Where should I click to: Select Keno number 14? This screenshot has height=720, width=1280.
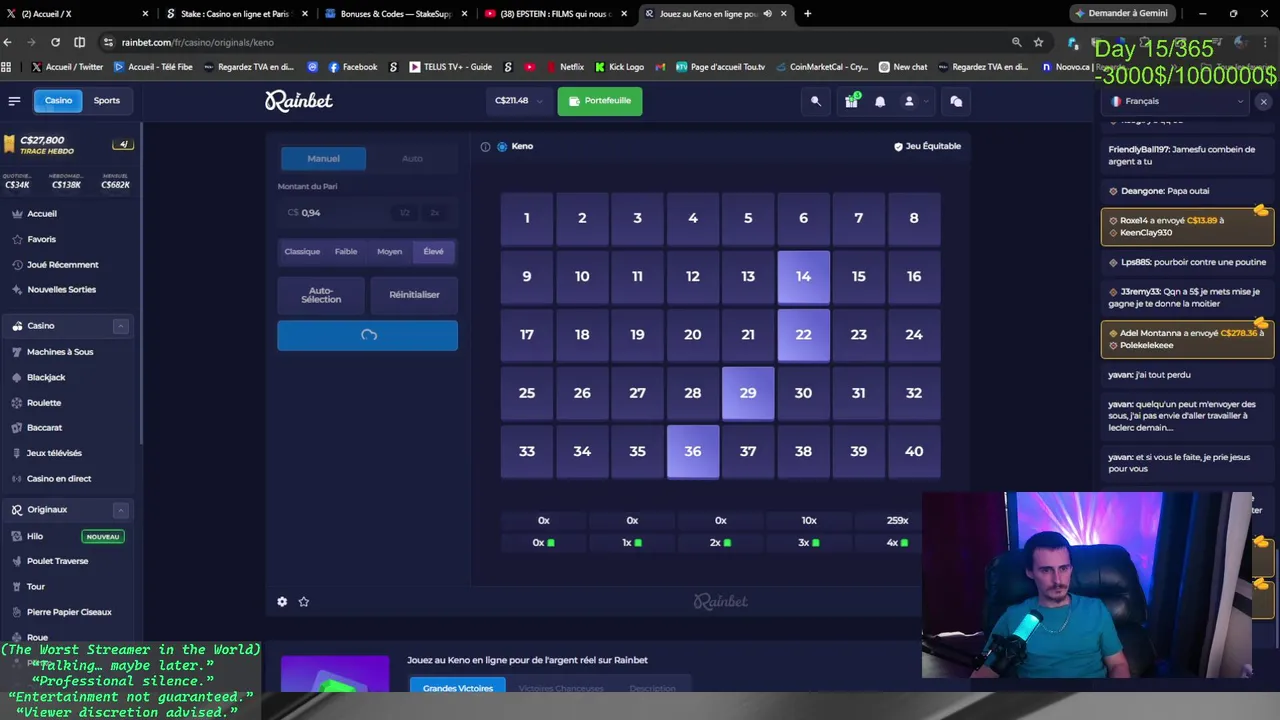tap(803, 276)
